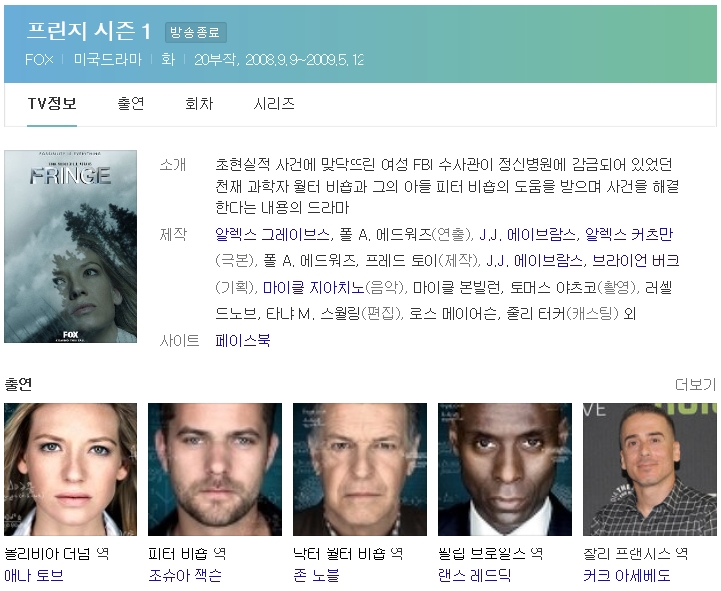Click the 존 노블 cast photo
This screenshot has width=721, height=591.
coord(360,470)
